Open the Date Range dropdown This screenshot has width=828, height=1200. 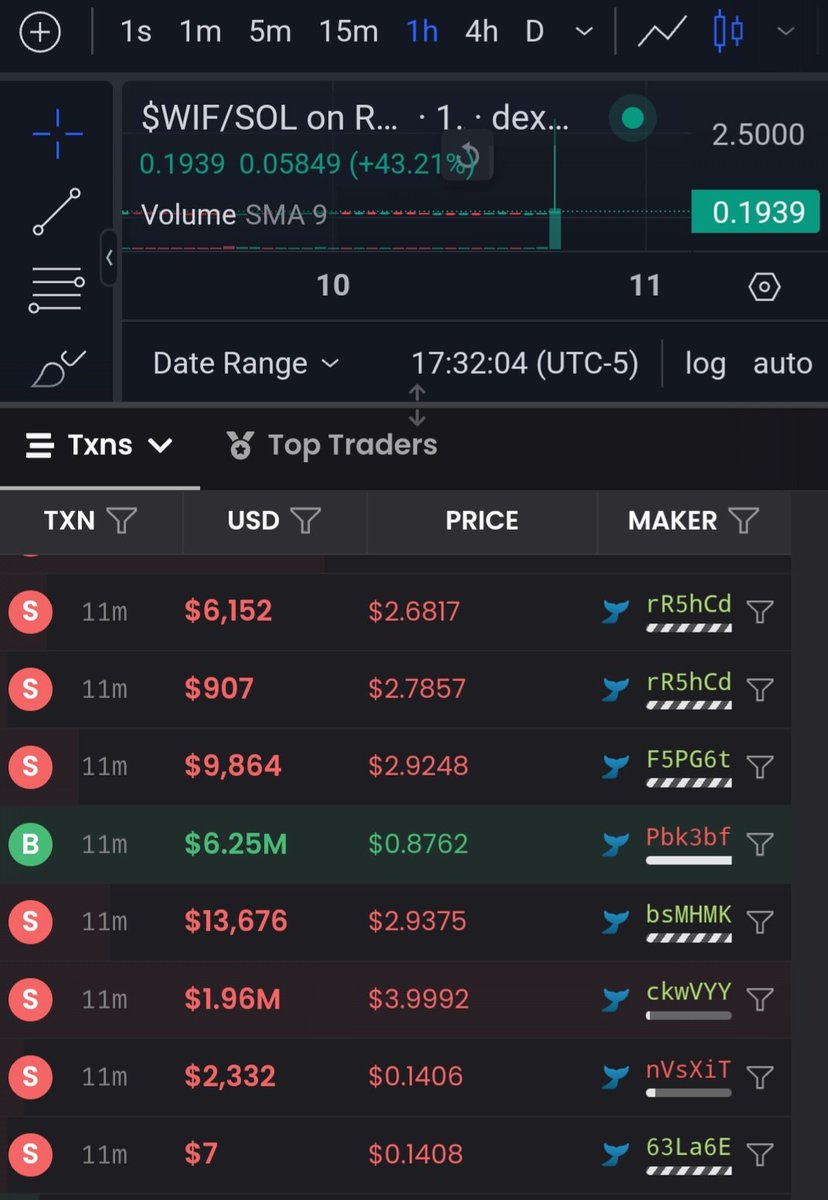[x=246, y=363]
